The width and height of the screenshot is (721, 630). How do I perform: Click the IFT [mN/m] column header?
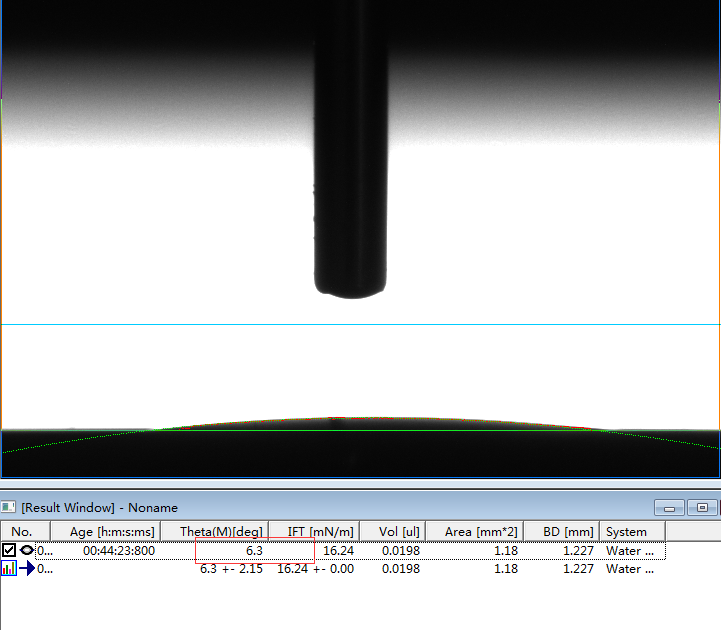[320, 532]
